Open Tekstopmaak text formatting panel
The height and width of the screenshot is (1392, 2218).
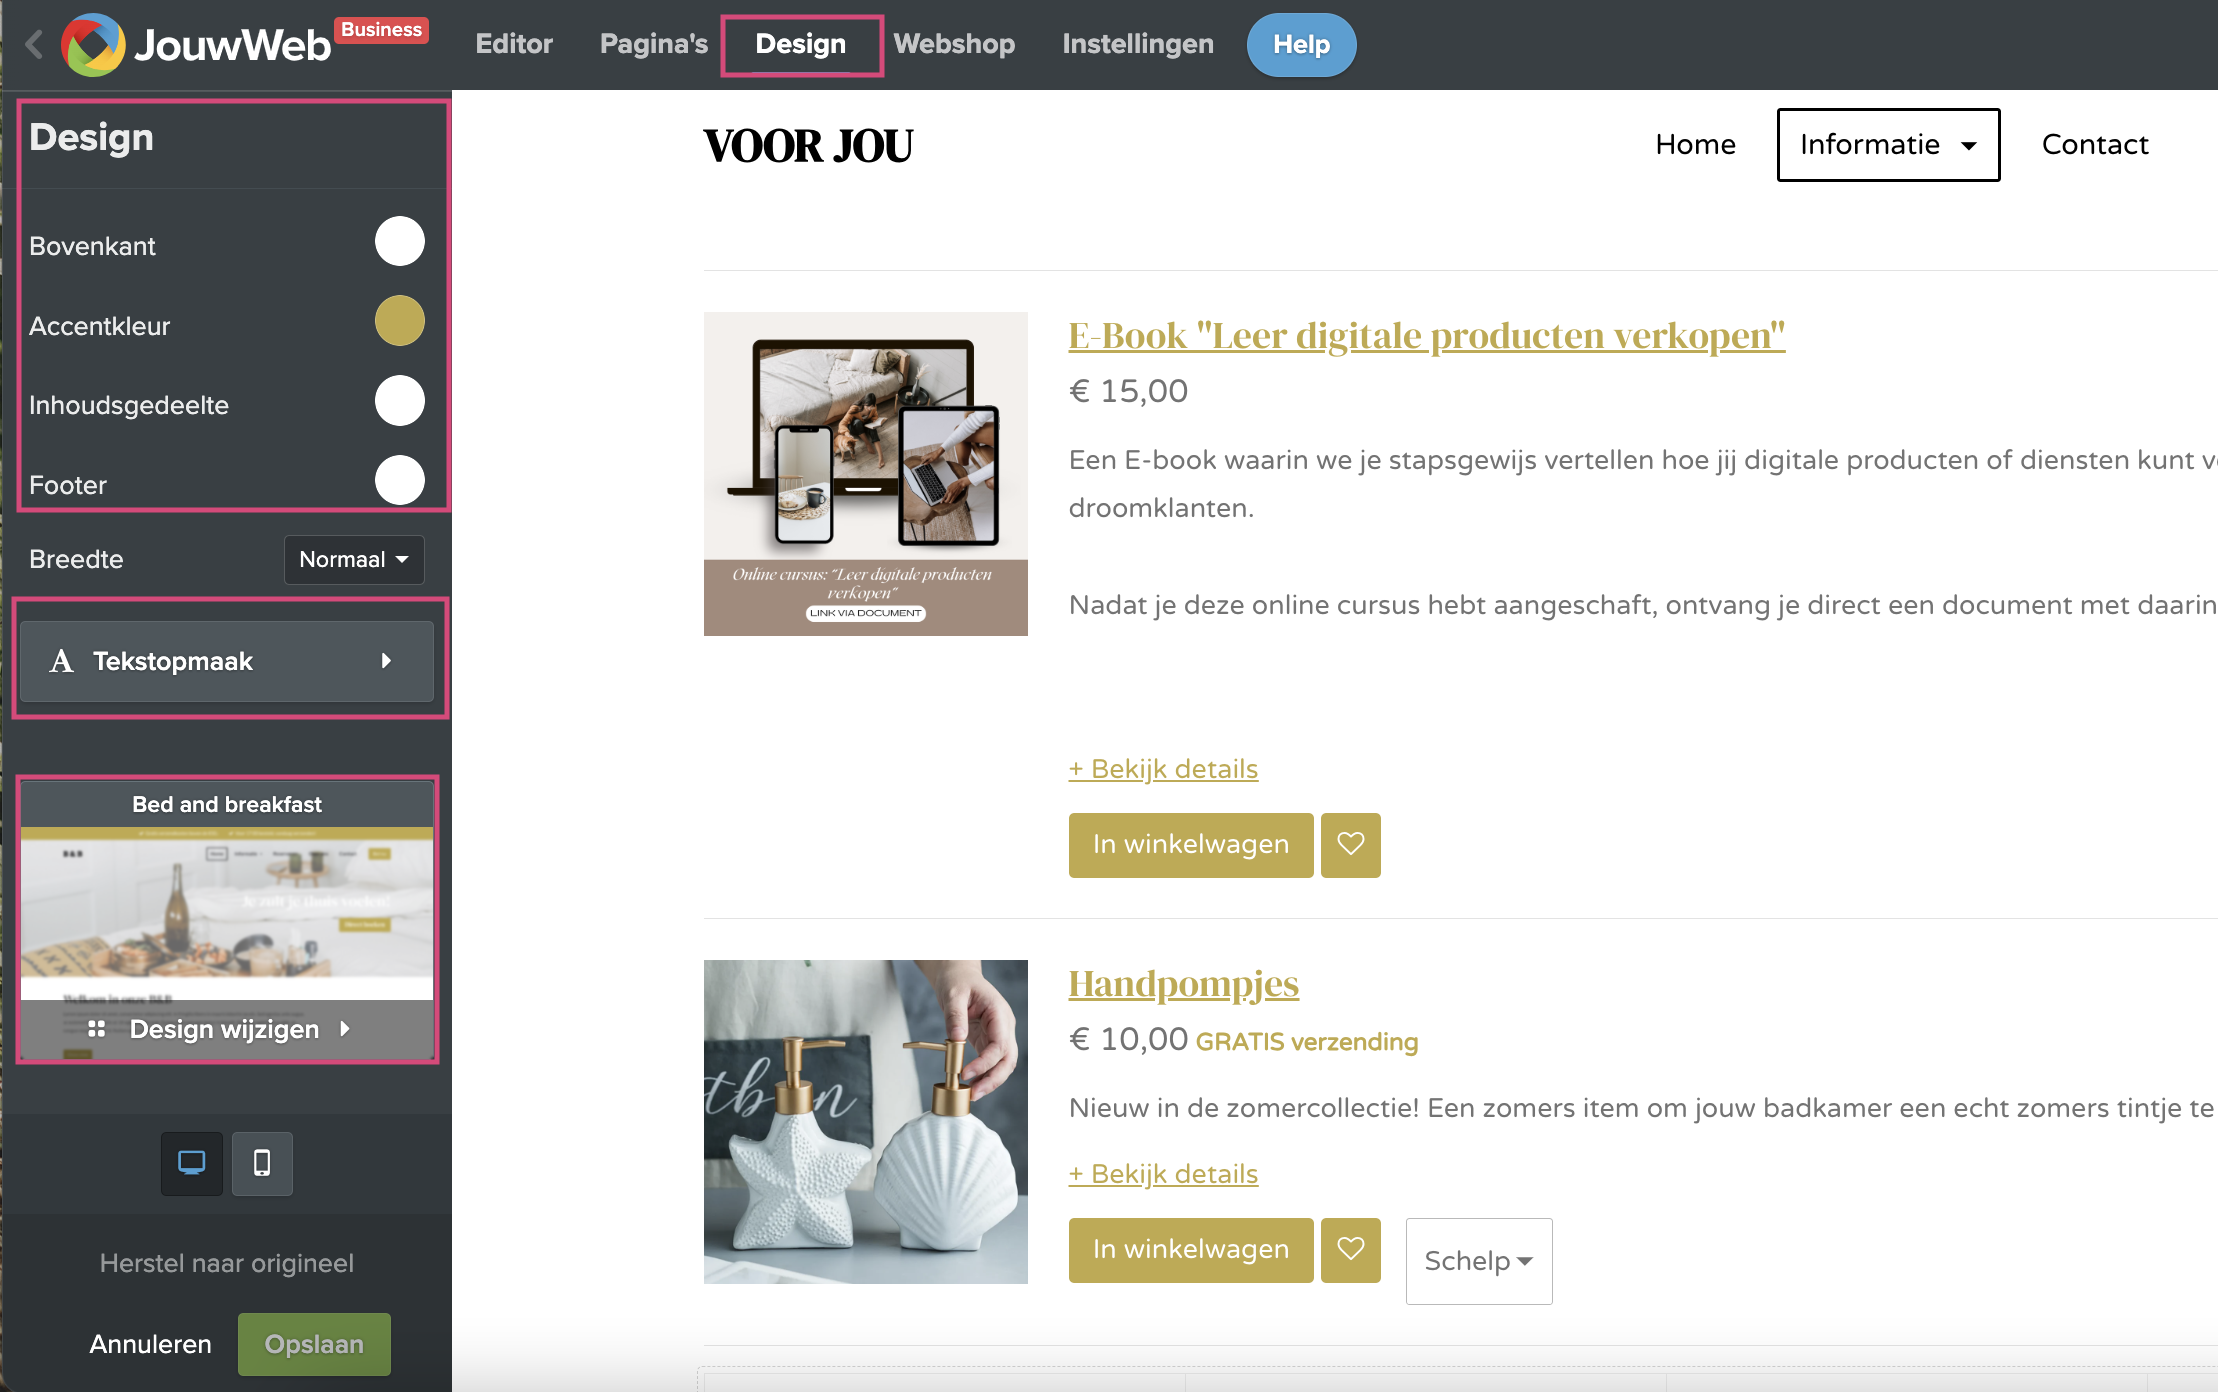tap(227, 661)
